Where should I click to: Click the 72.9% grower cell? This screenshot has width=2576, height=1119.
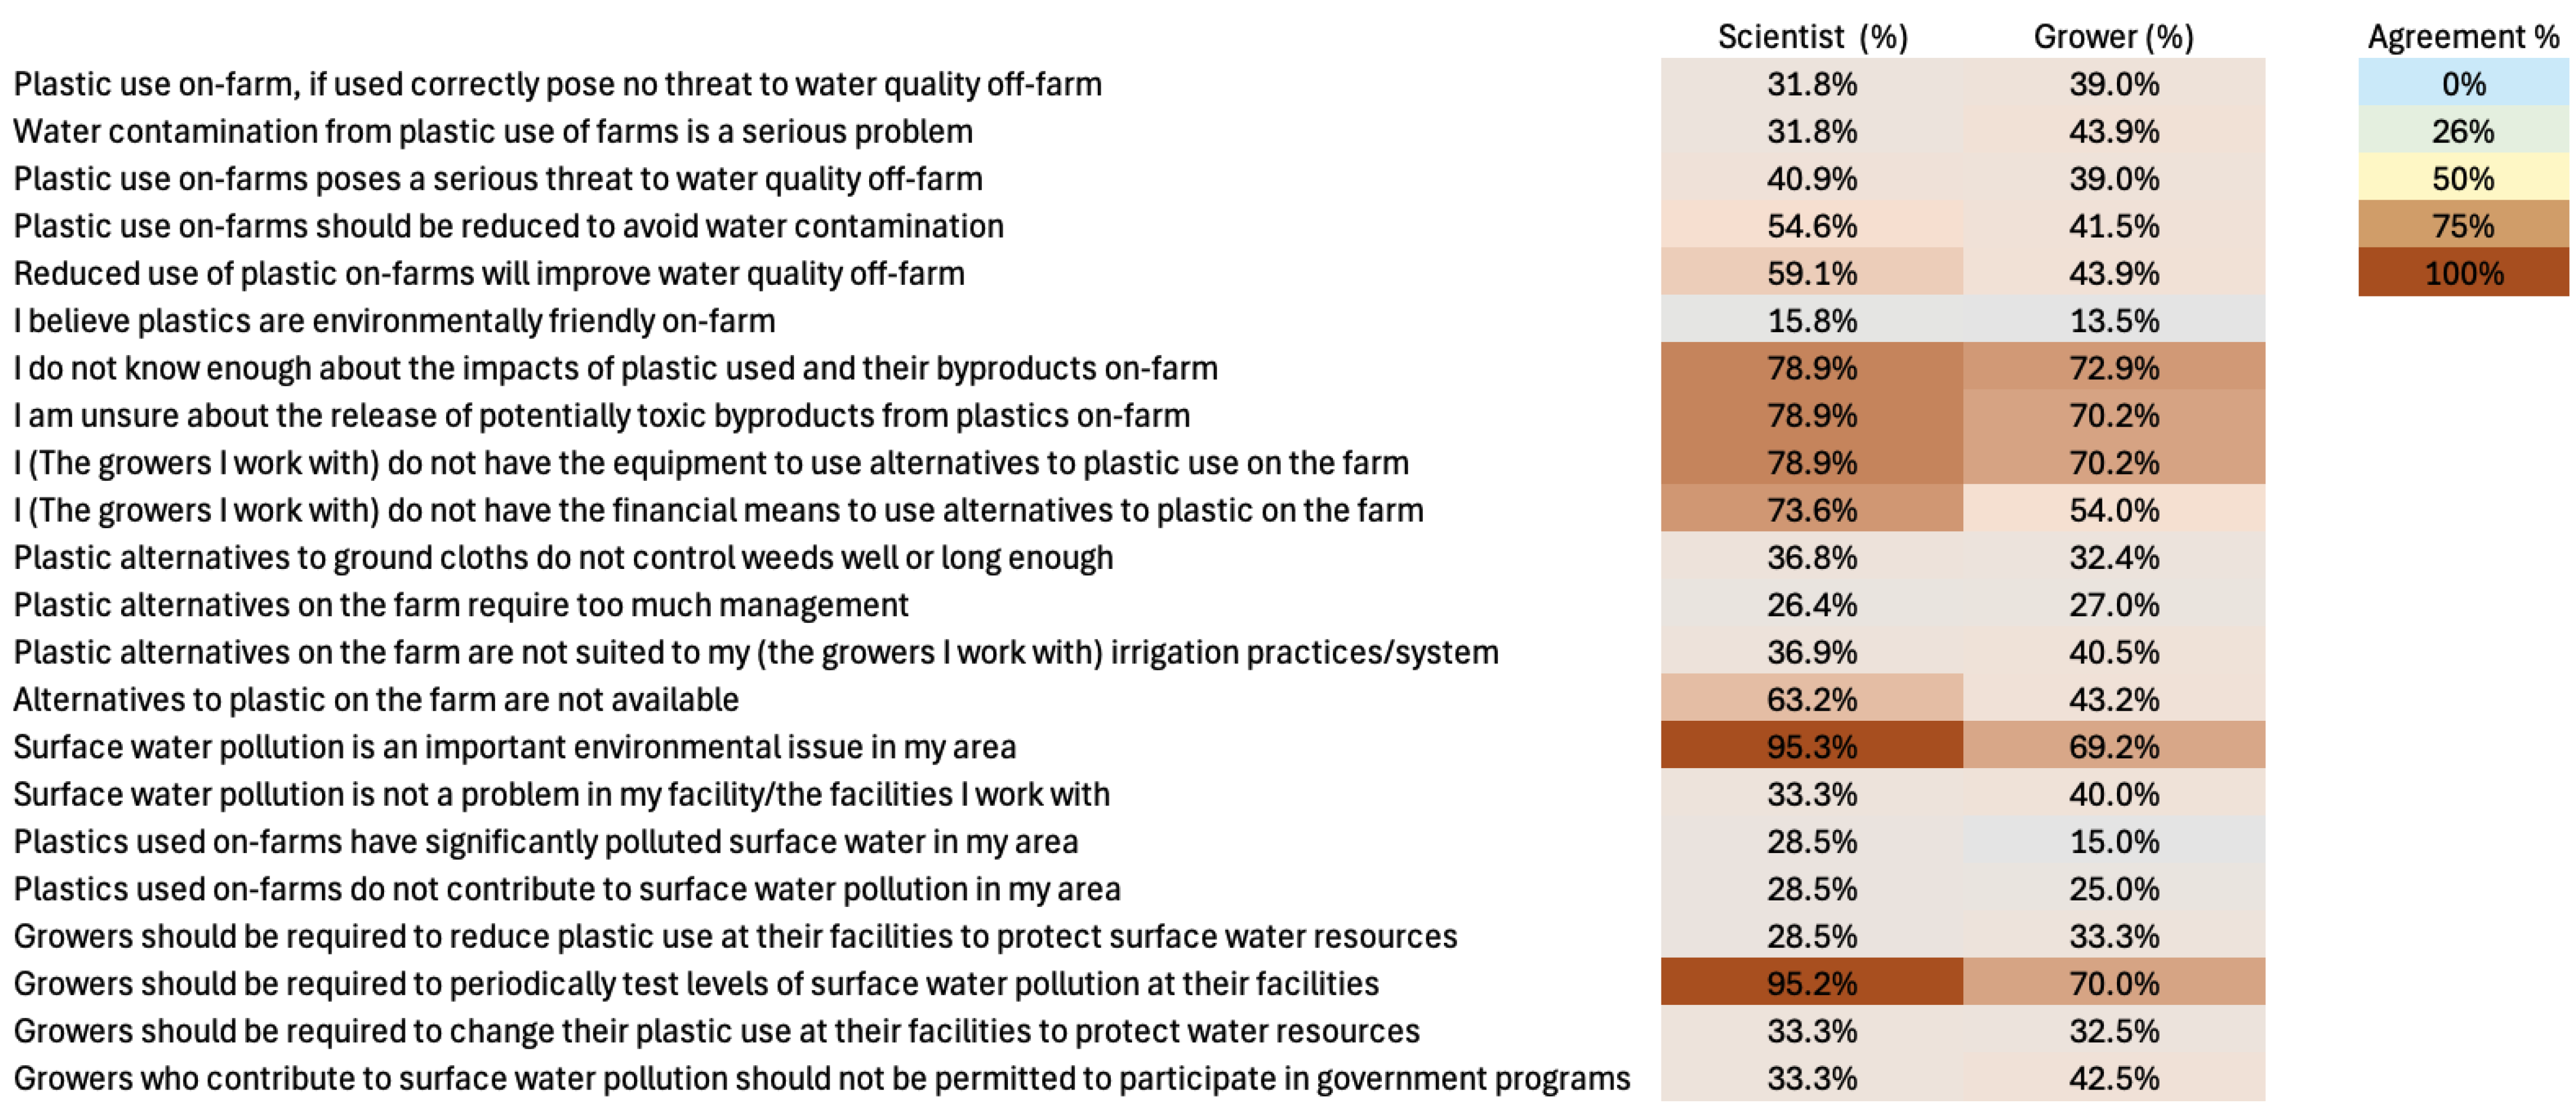point(2114,368)
